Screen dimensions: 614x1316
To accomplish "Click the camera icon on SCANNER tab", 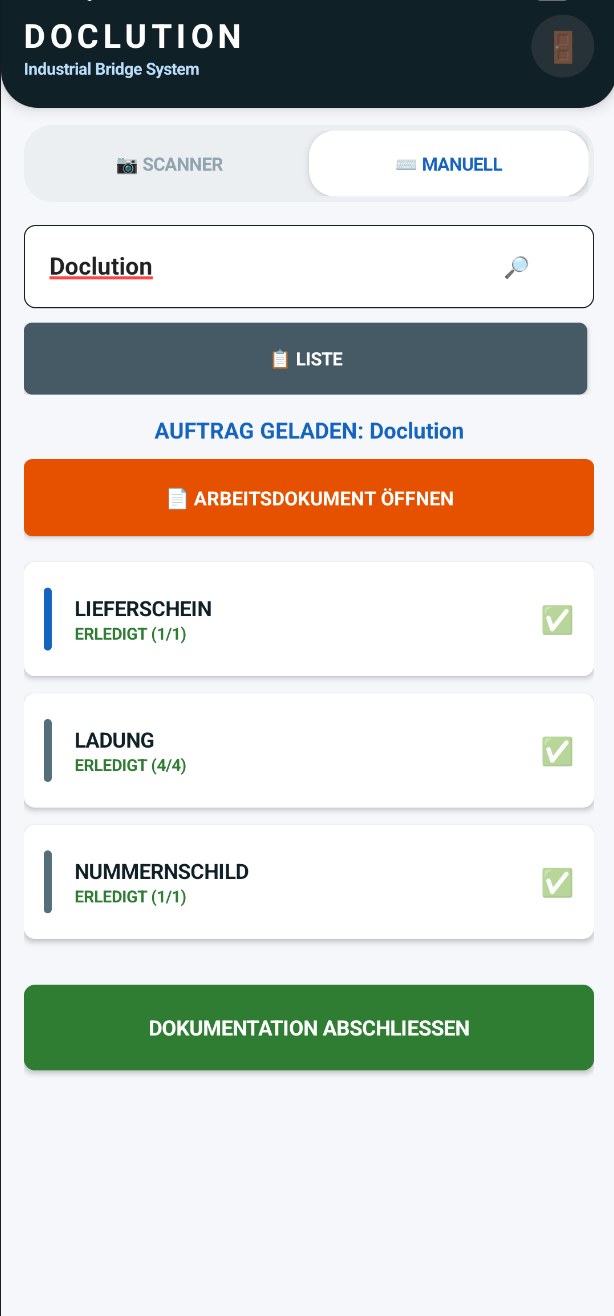I will pos(128,165).
